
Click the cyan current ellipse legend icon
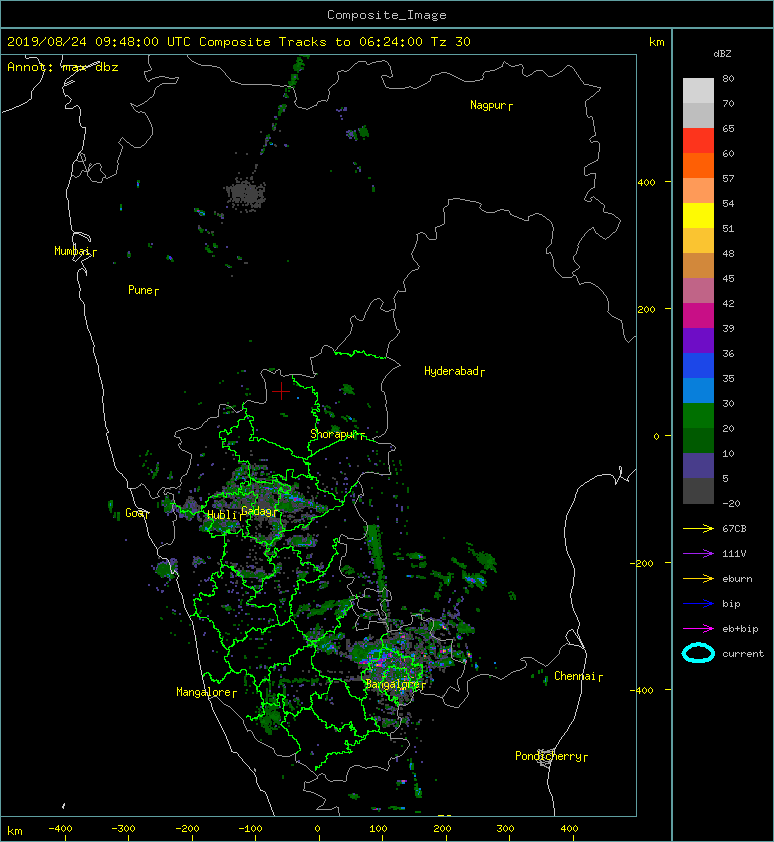coord(698,653)
